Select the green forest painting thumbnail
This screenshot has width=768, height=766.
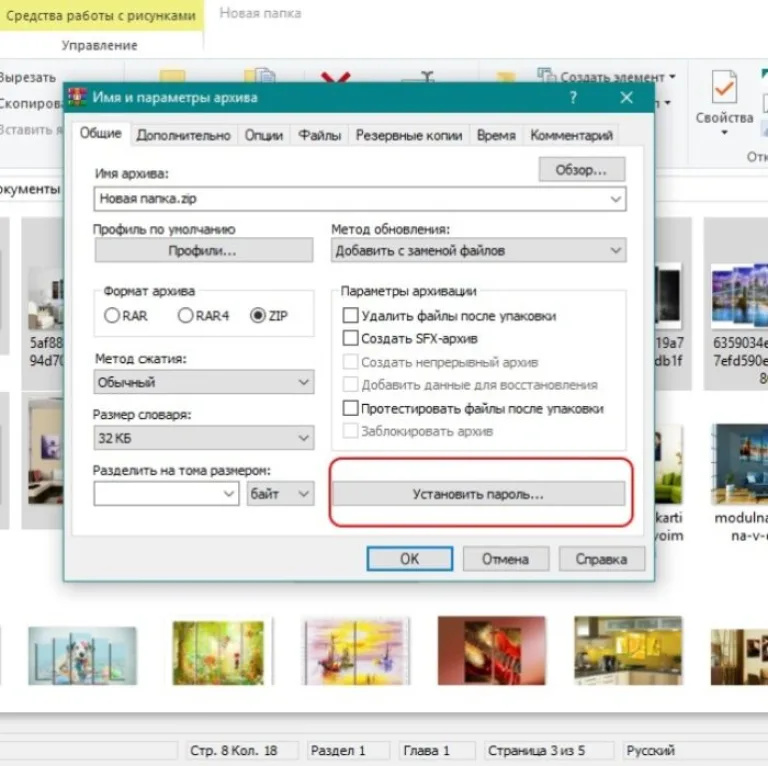click(x=218, y=653)
